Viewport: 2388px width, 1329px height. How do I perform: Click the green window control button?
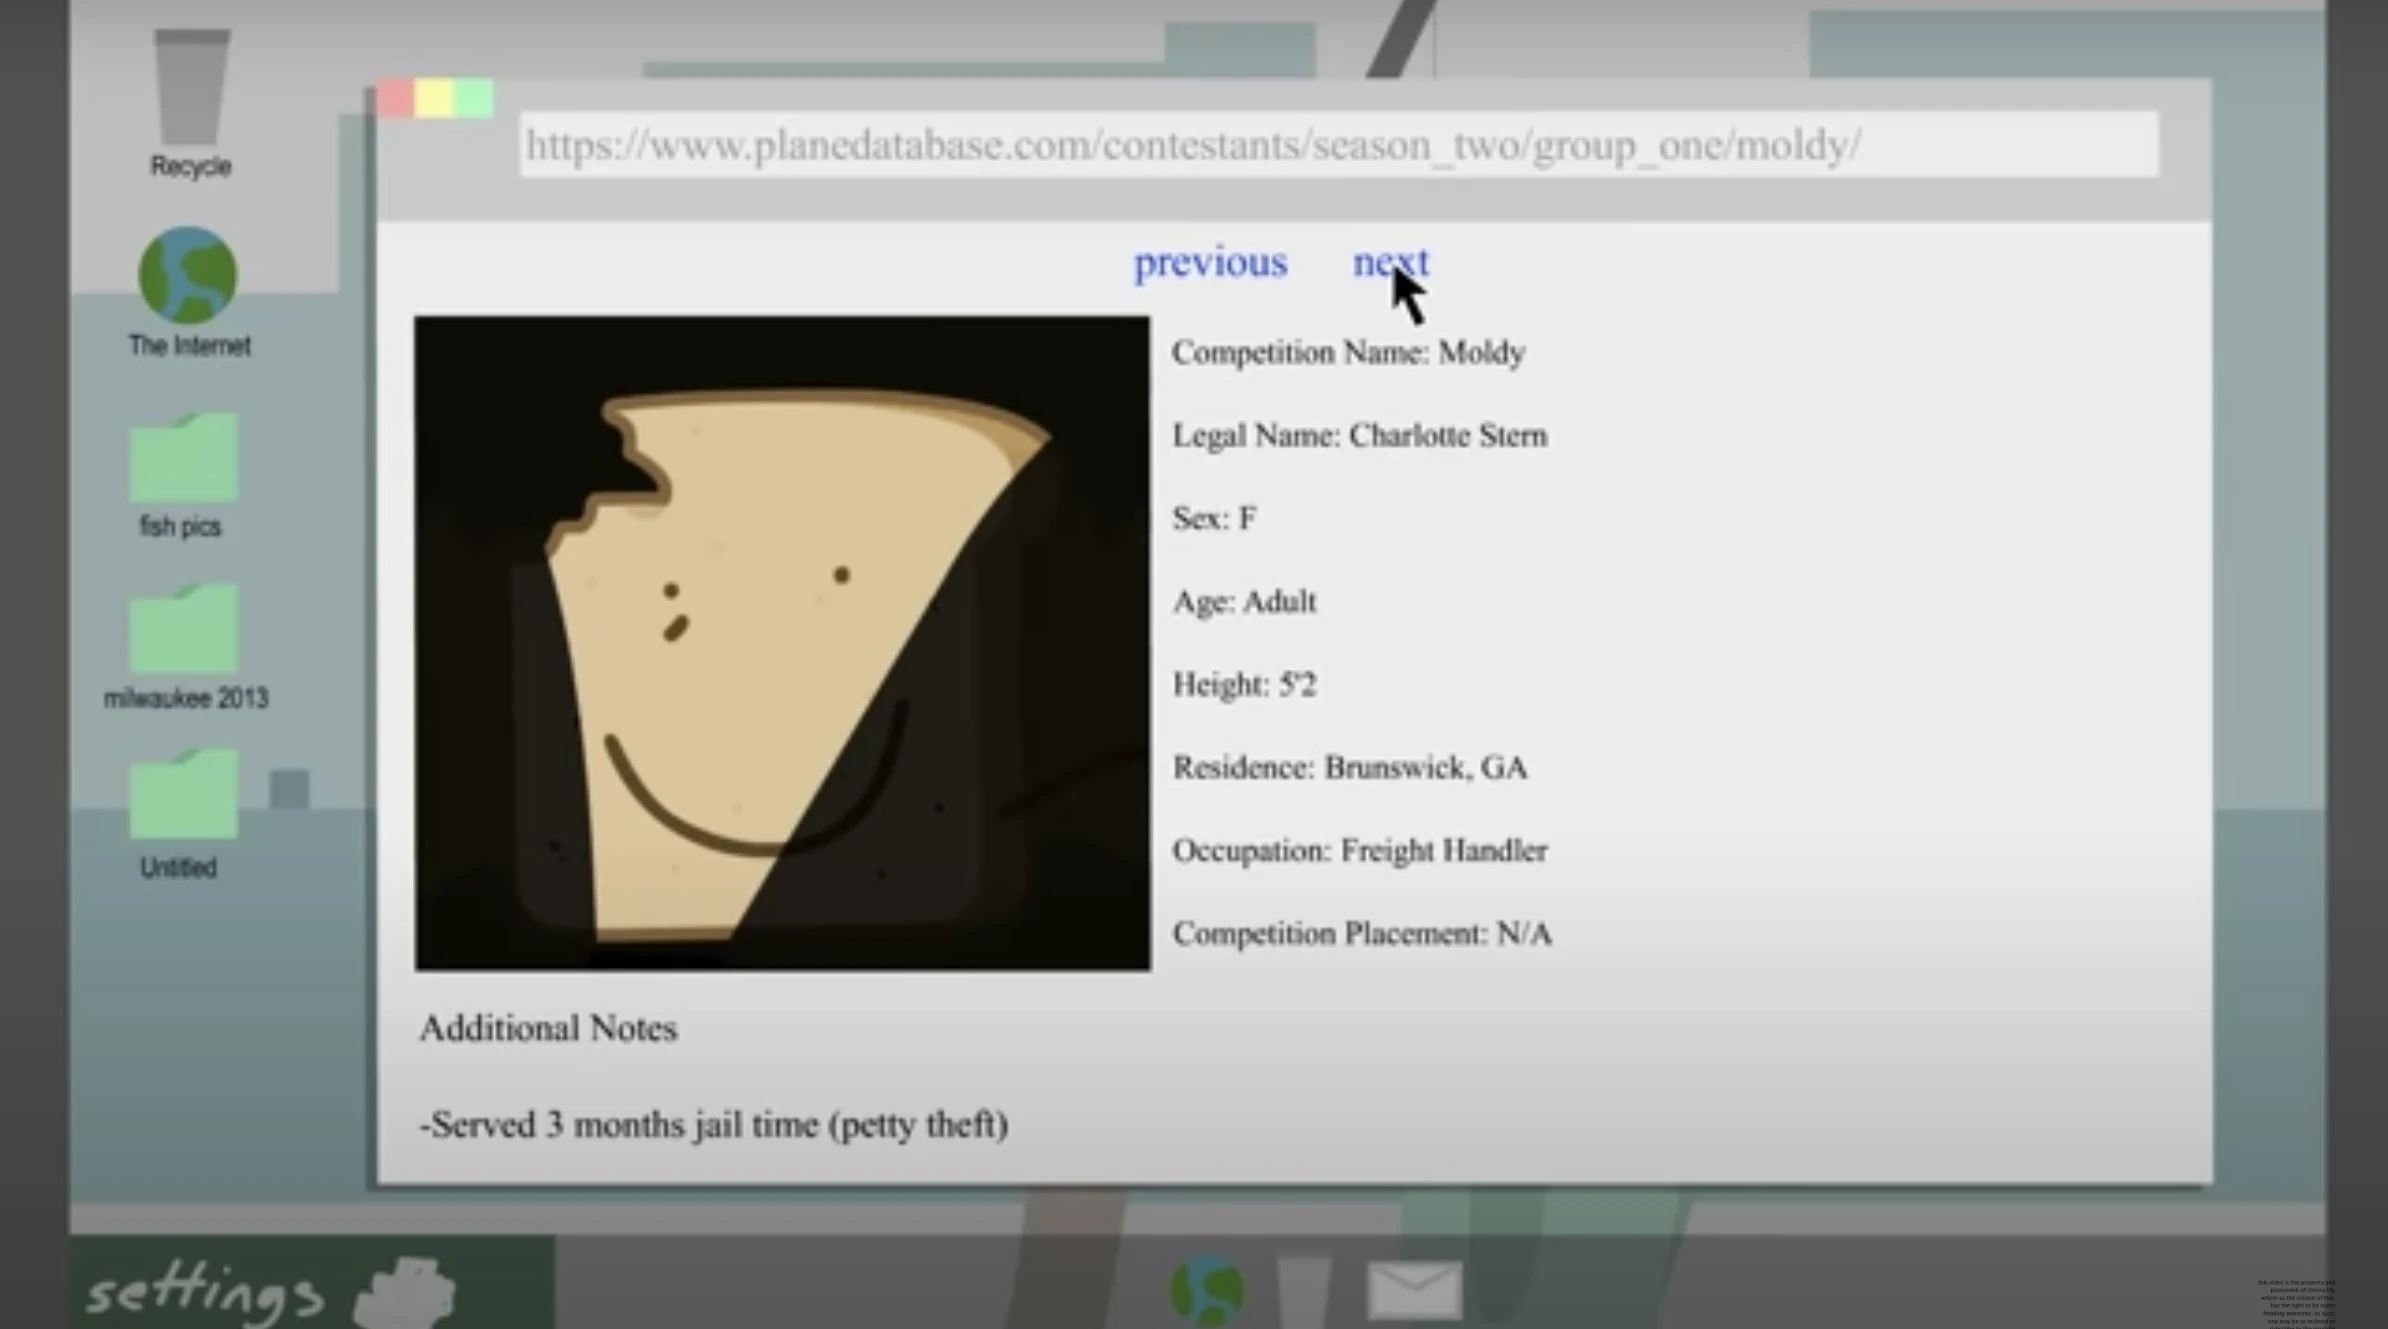coord(474,99)
